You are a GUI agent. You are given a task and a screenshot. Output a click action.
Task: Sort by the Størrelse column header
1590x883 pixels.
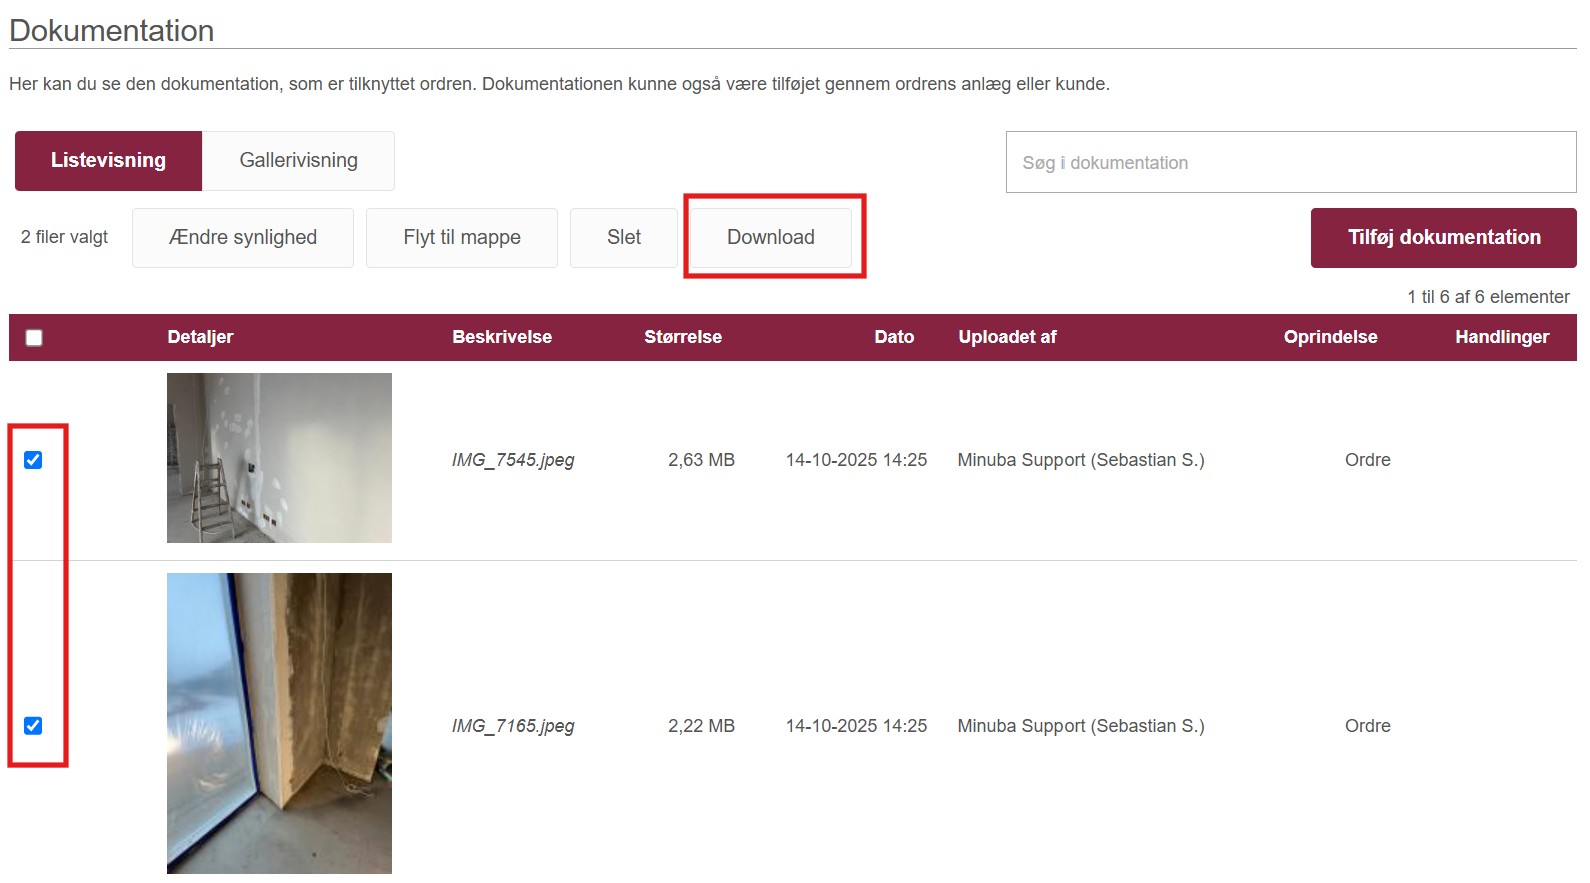[x=682, y=337]
